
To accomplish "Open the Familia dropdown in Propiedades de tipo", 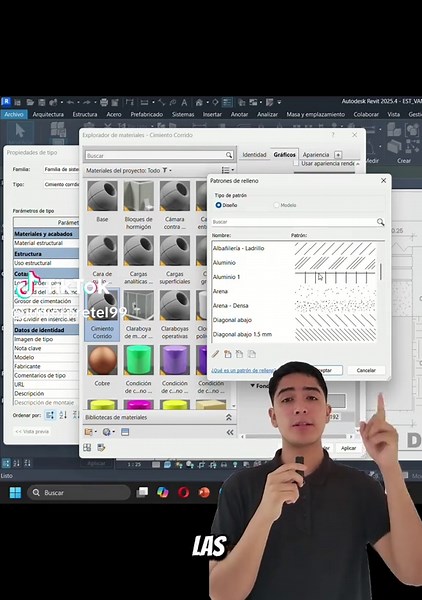I will pos(61,169).
